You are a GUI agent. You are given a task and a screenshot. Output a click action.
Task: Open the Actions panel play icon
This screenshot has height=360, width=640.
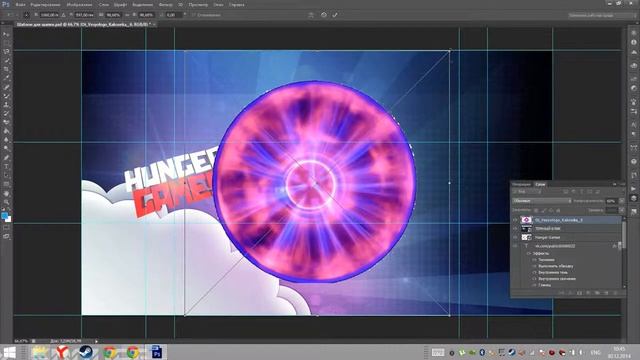point(633,189)
